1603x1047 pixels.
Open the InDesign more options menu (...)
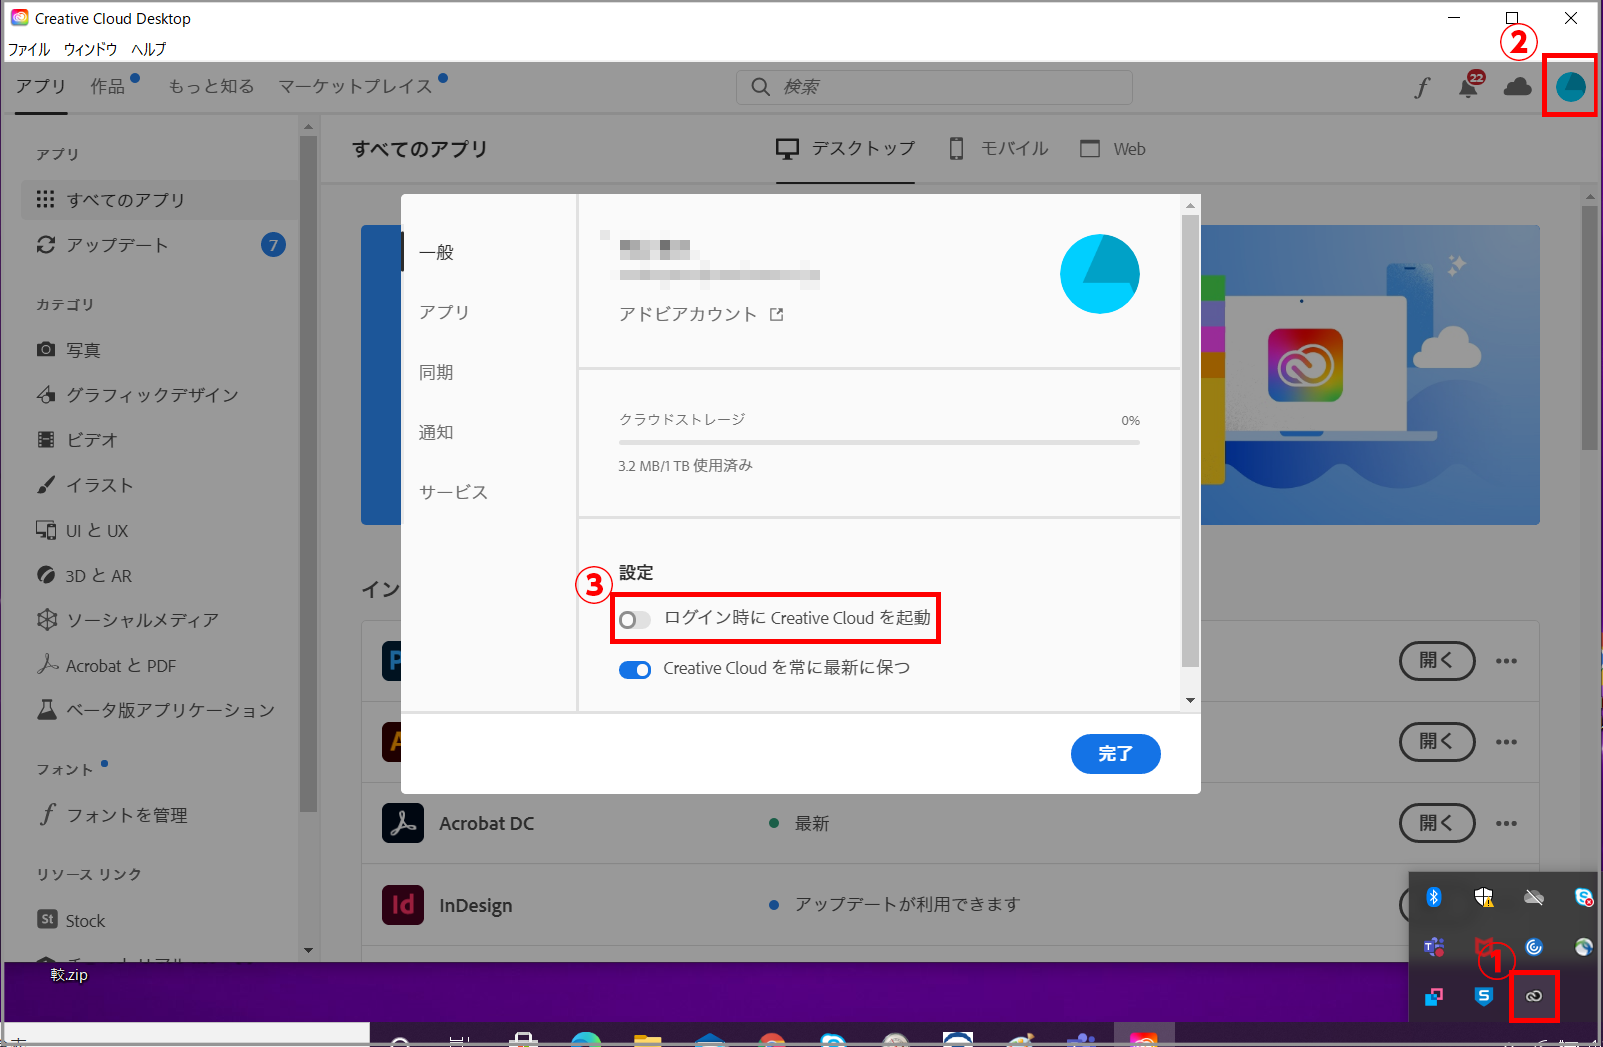[1506, 904]
